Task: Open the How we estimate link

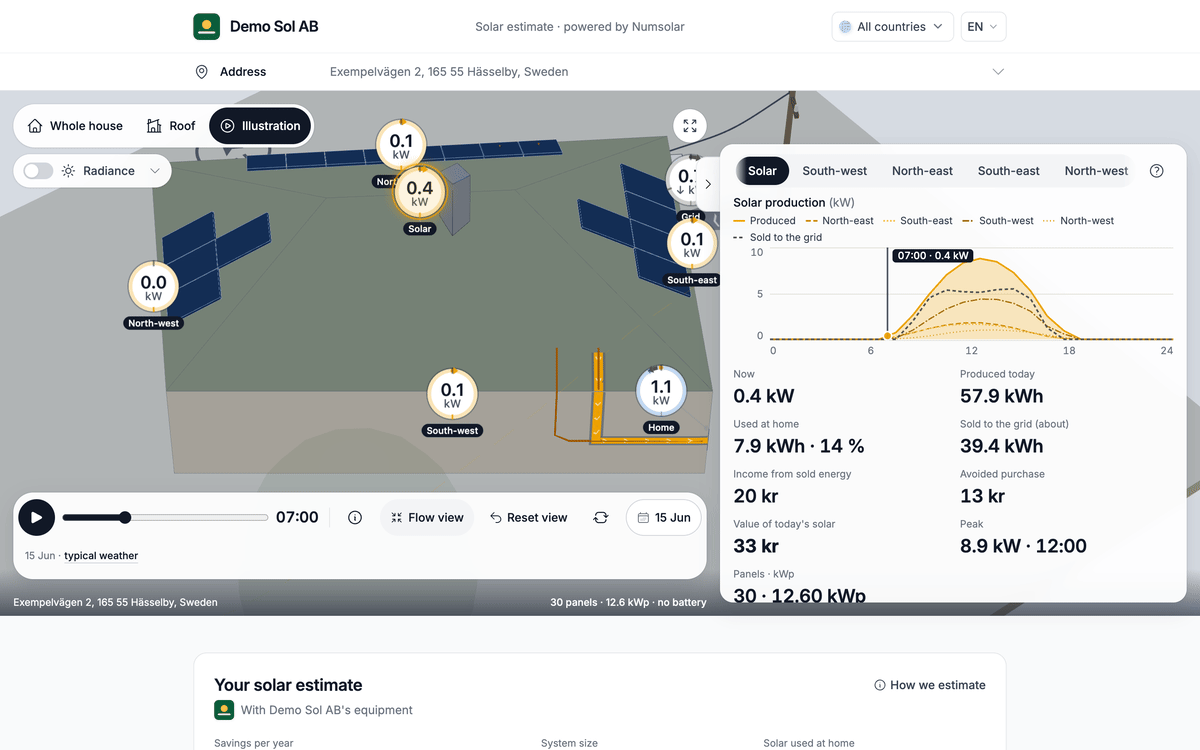Action: (929, 685)
